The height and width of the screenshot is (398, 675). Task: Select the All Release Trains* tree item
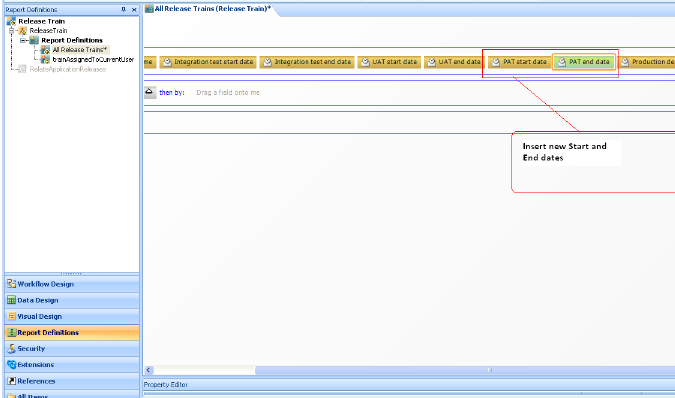point(80,50)
